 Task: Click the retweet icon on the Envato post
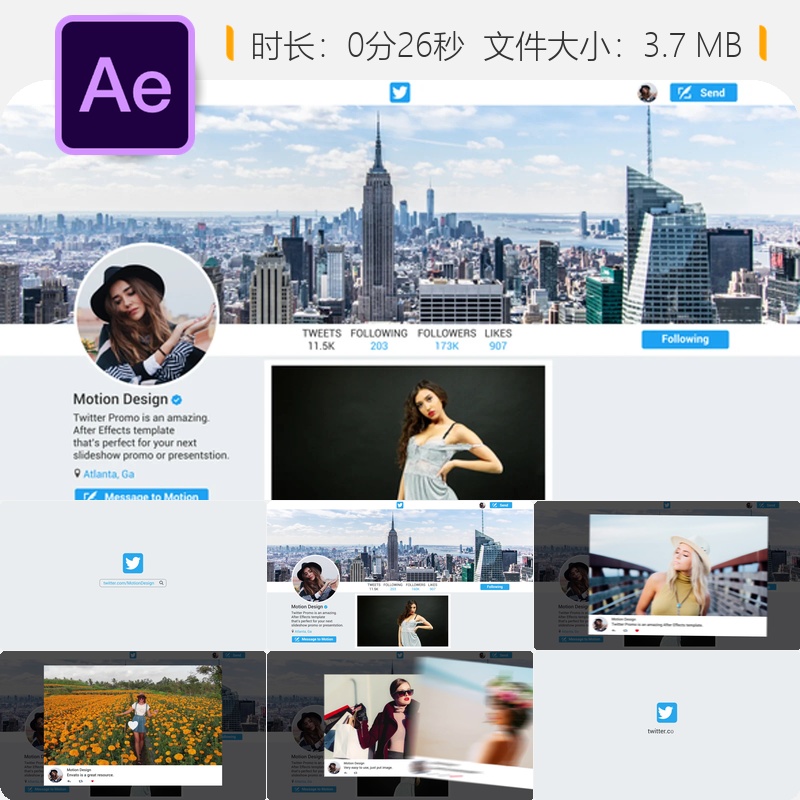click(80, 783)
